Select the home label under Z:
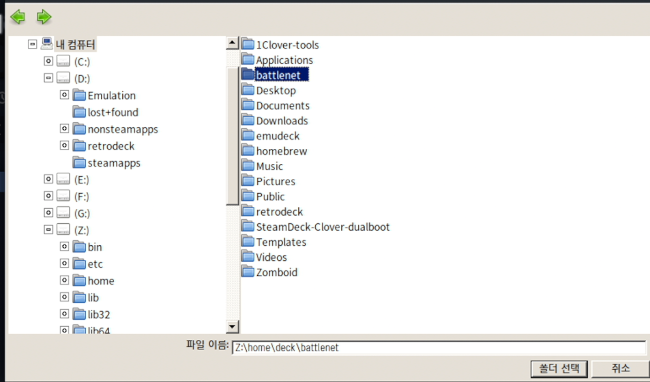This screenshot has width=650, height=382. tap(101, 281)
